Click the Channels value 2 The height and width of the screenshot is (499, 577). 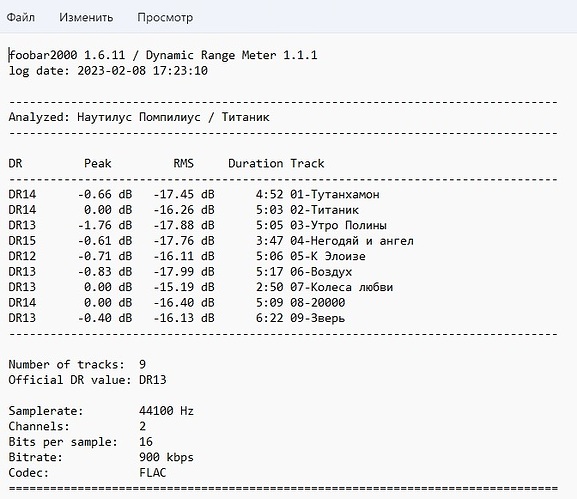click(142, 426)
